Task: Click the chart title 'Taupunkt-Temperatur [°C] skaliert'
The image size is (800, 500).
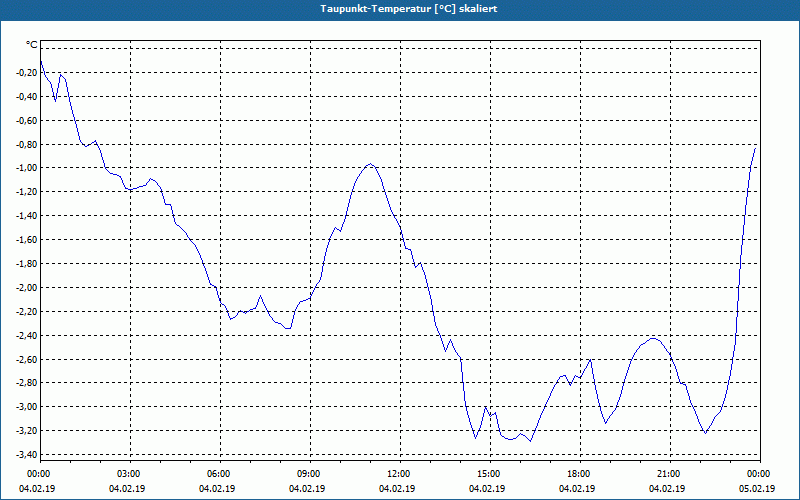Action: (x=409, y=9)
